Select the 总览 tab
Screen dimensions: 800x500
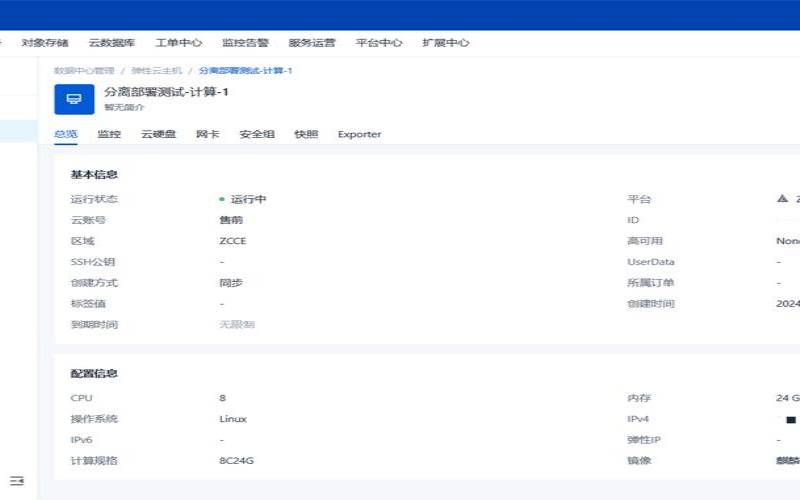click(66, 134)
